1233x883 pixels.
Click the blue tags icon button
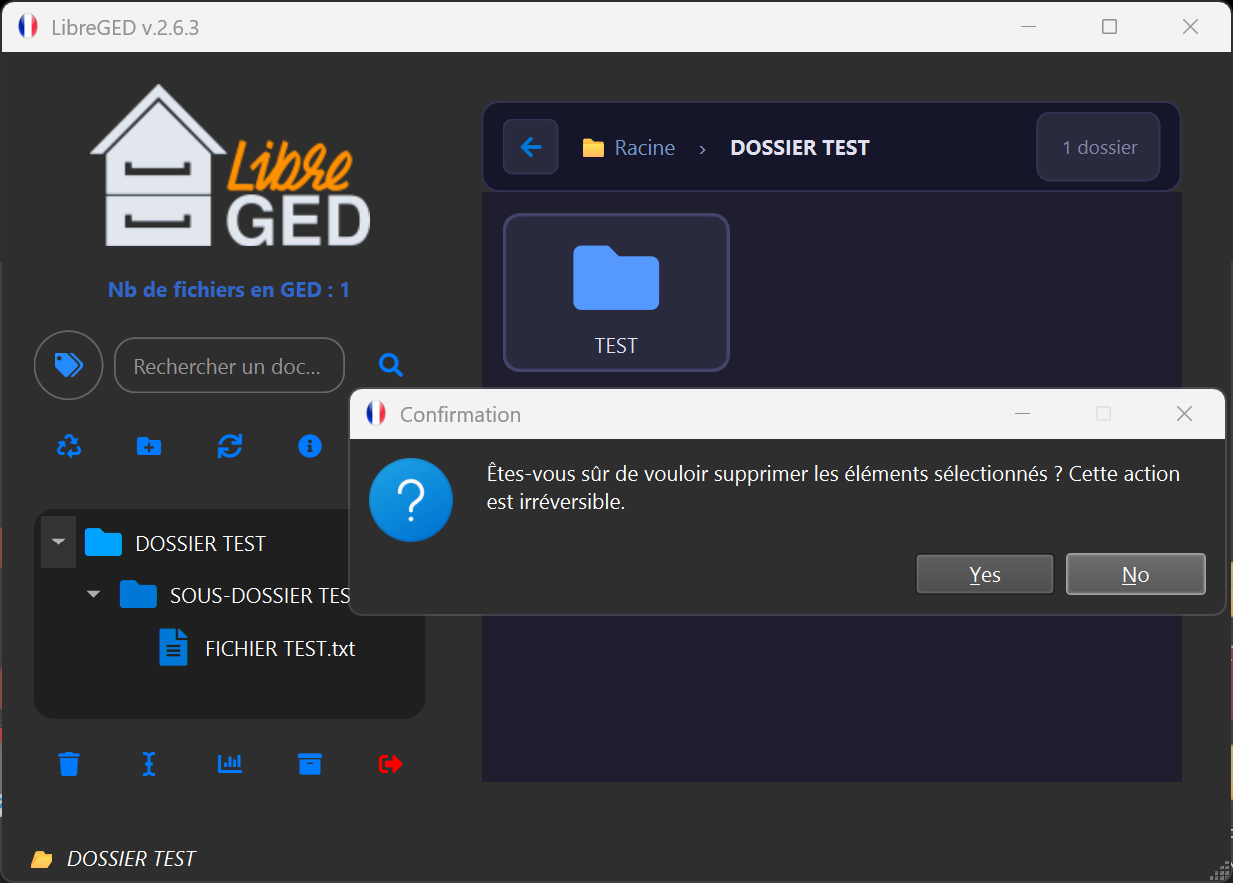point(68,366)
